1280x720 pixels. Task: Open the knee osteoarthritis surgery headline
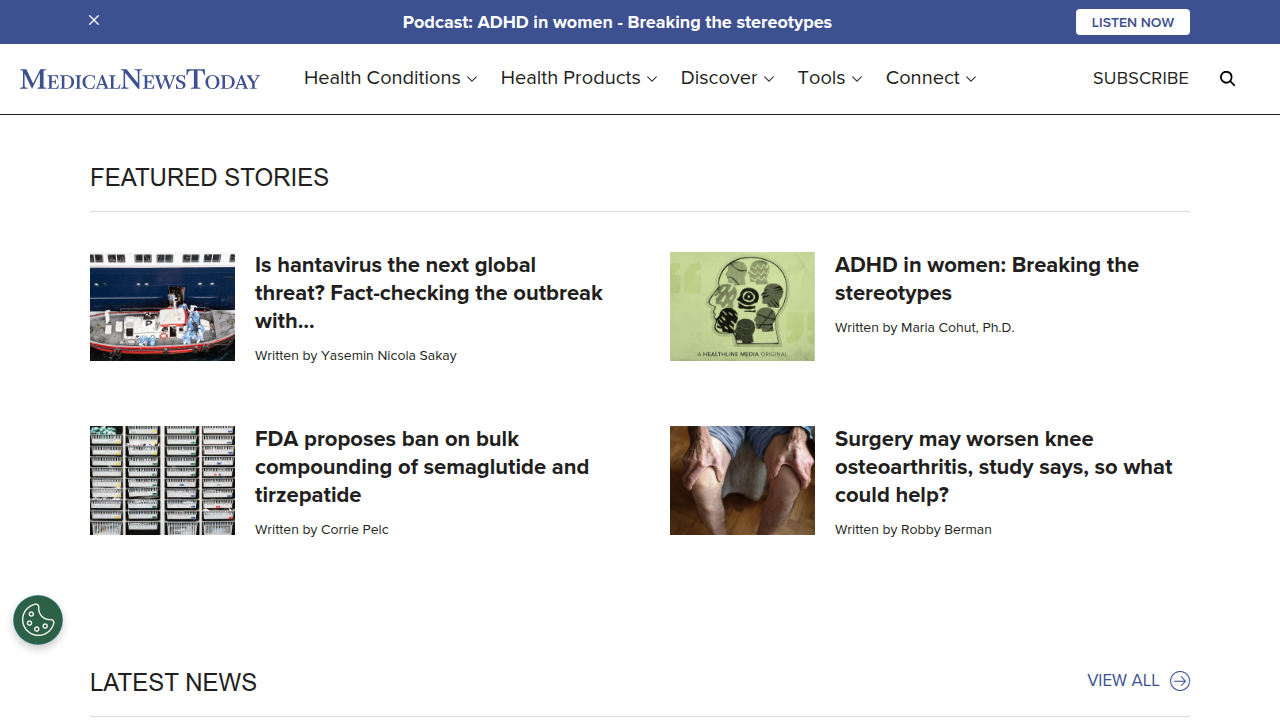point(1004,467)
